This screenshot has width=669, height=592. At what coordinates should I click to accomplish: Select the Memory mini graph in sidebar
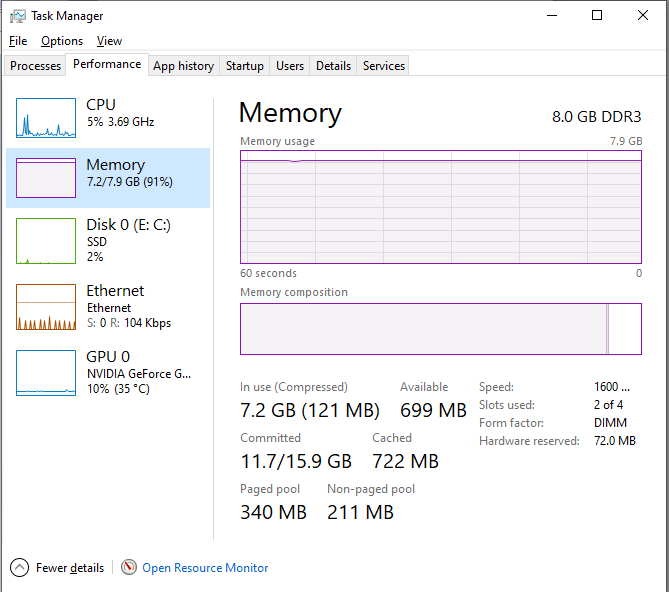[46, 177]
